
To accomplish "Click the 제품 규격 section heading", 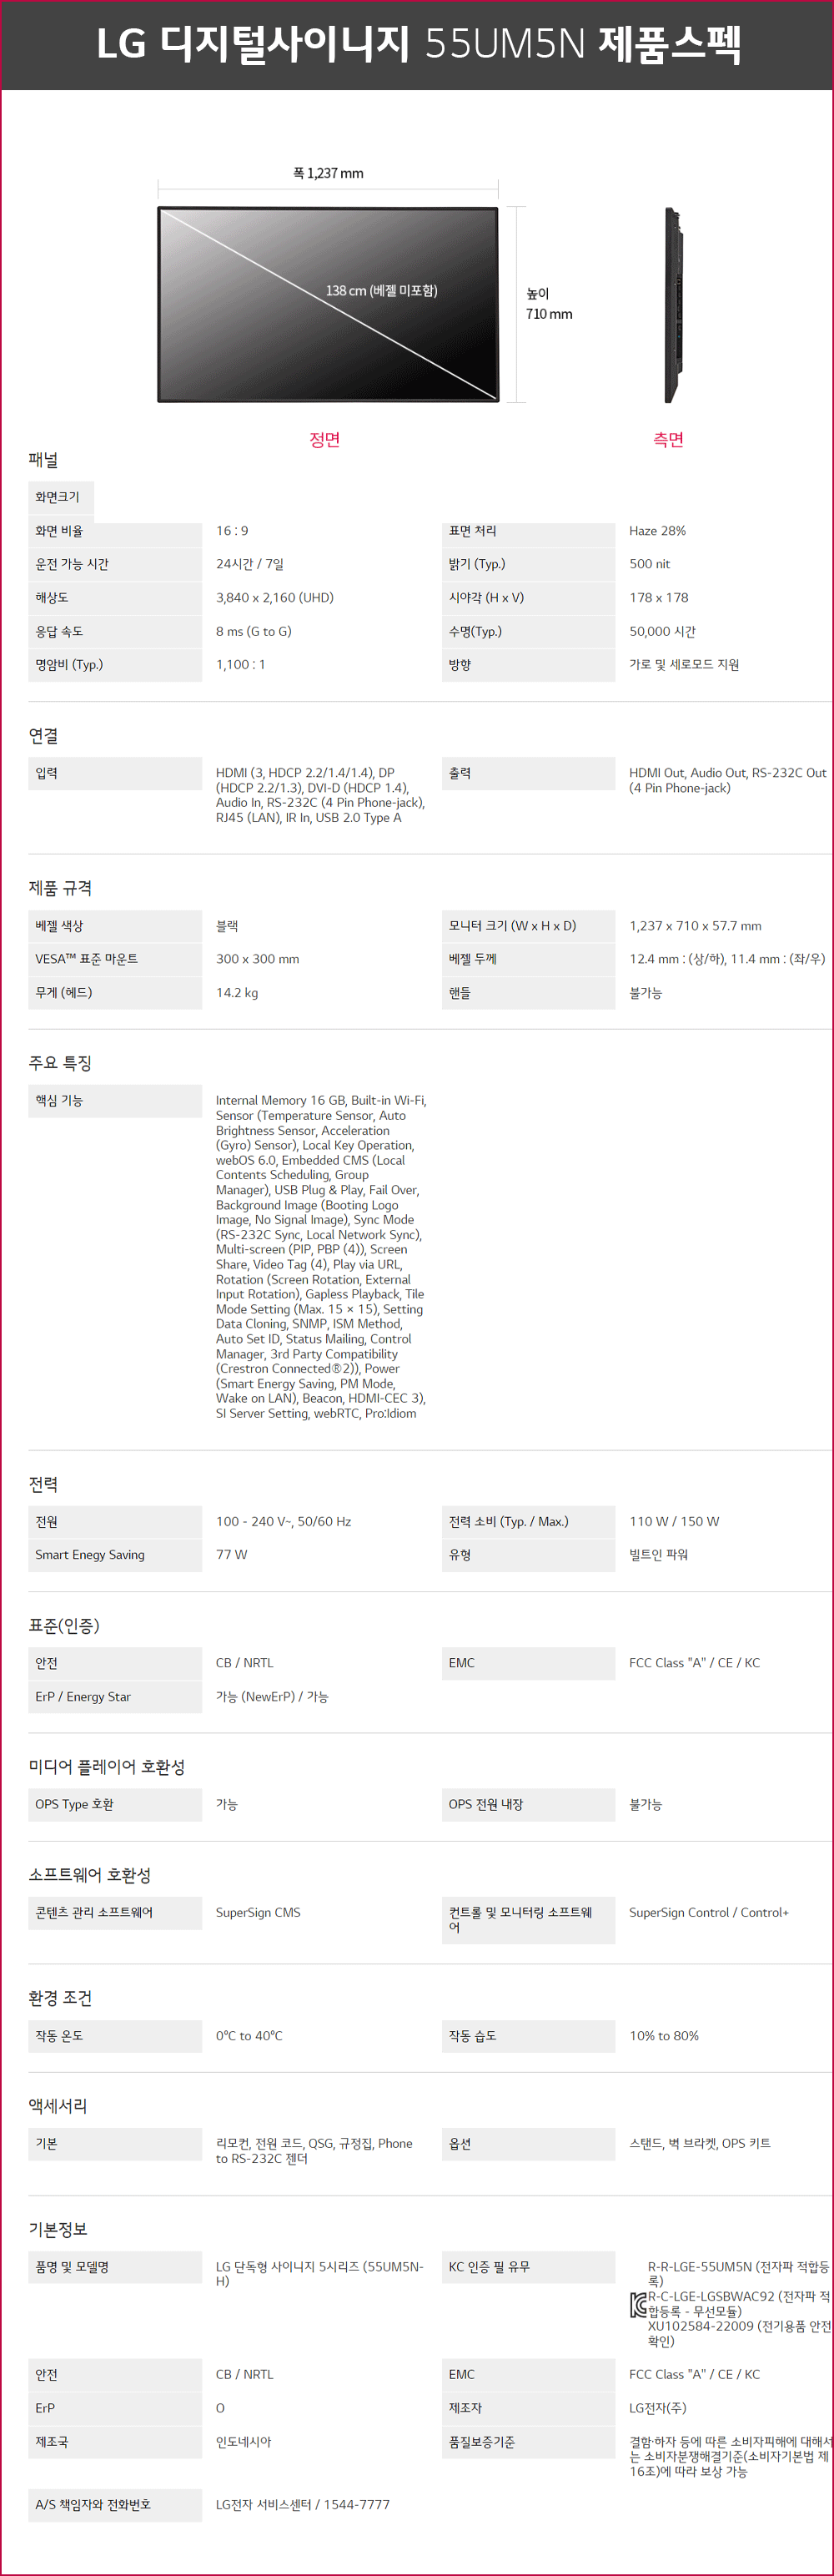I will [60, 888].
